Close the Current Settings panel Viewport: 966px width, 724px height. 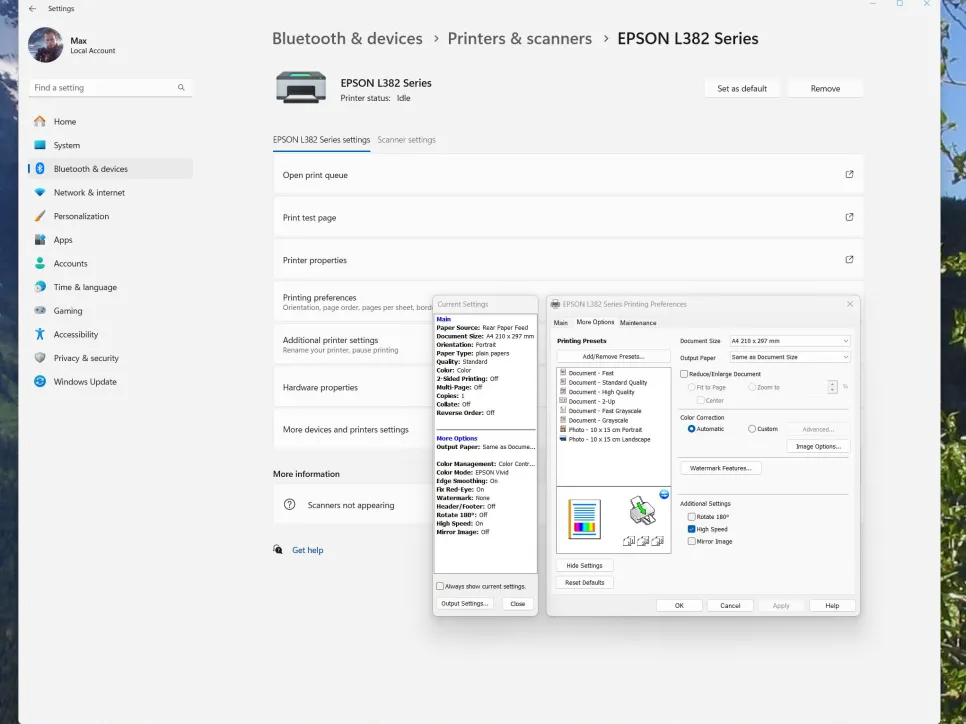518,604
